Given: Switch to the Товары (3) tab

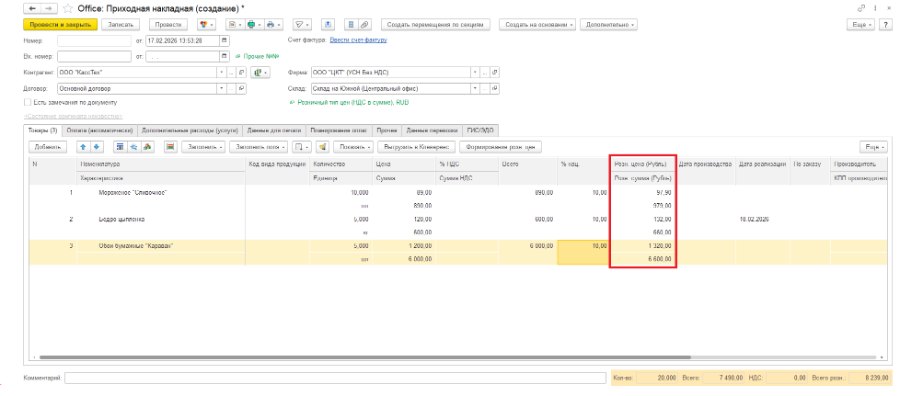Looking at the screenshot, I should tap(42, 130).
